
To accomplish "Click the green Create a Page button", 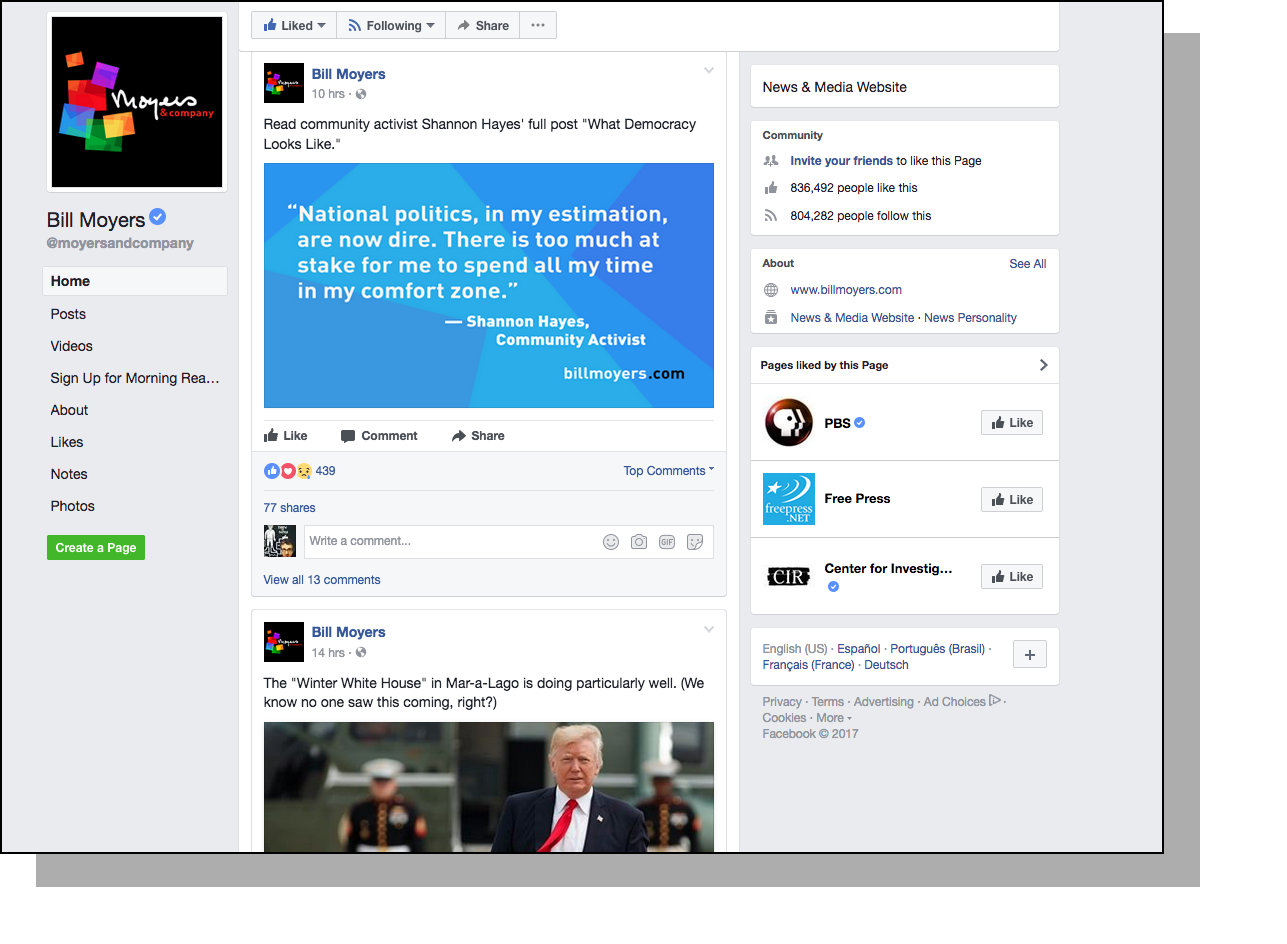I will (96, 548).
